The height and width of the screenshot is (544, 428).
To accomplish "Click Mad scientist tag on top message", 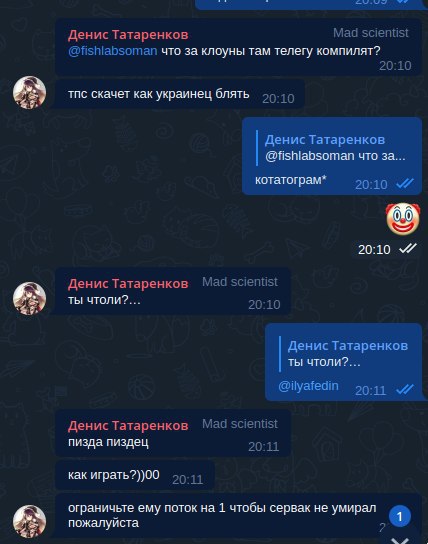I will tap(371, 33).
